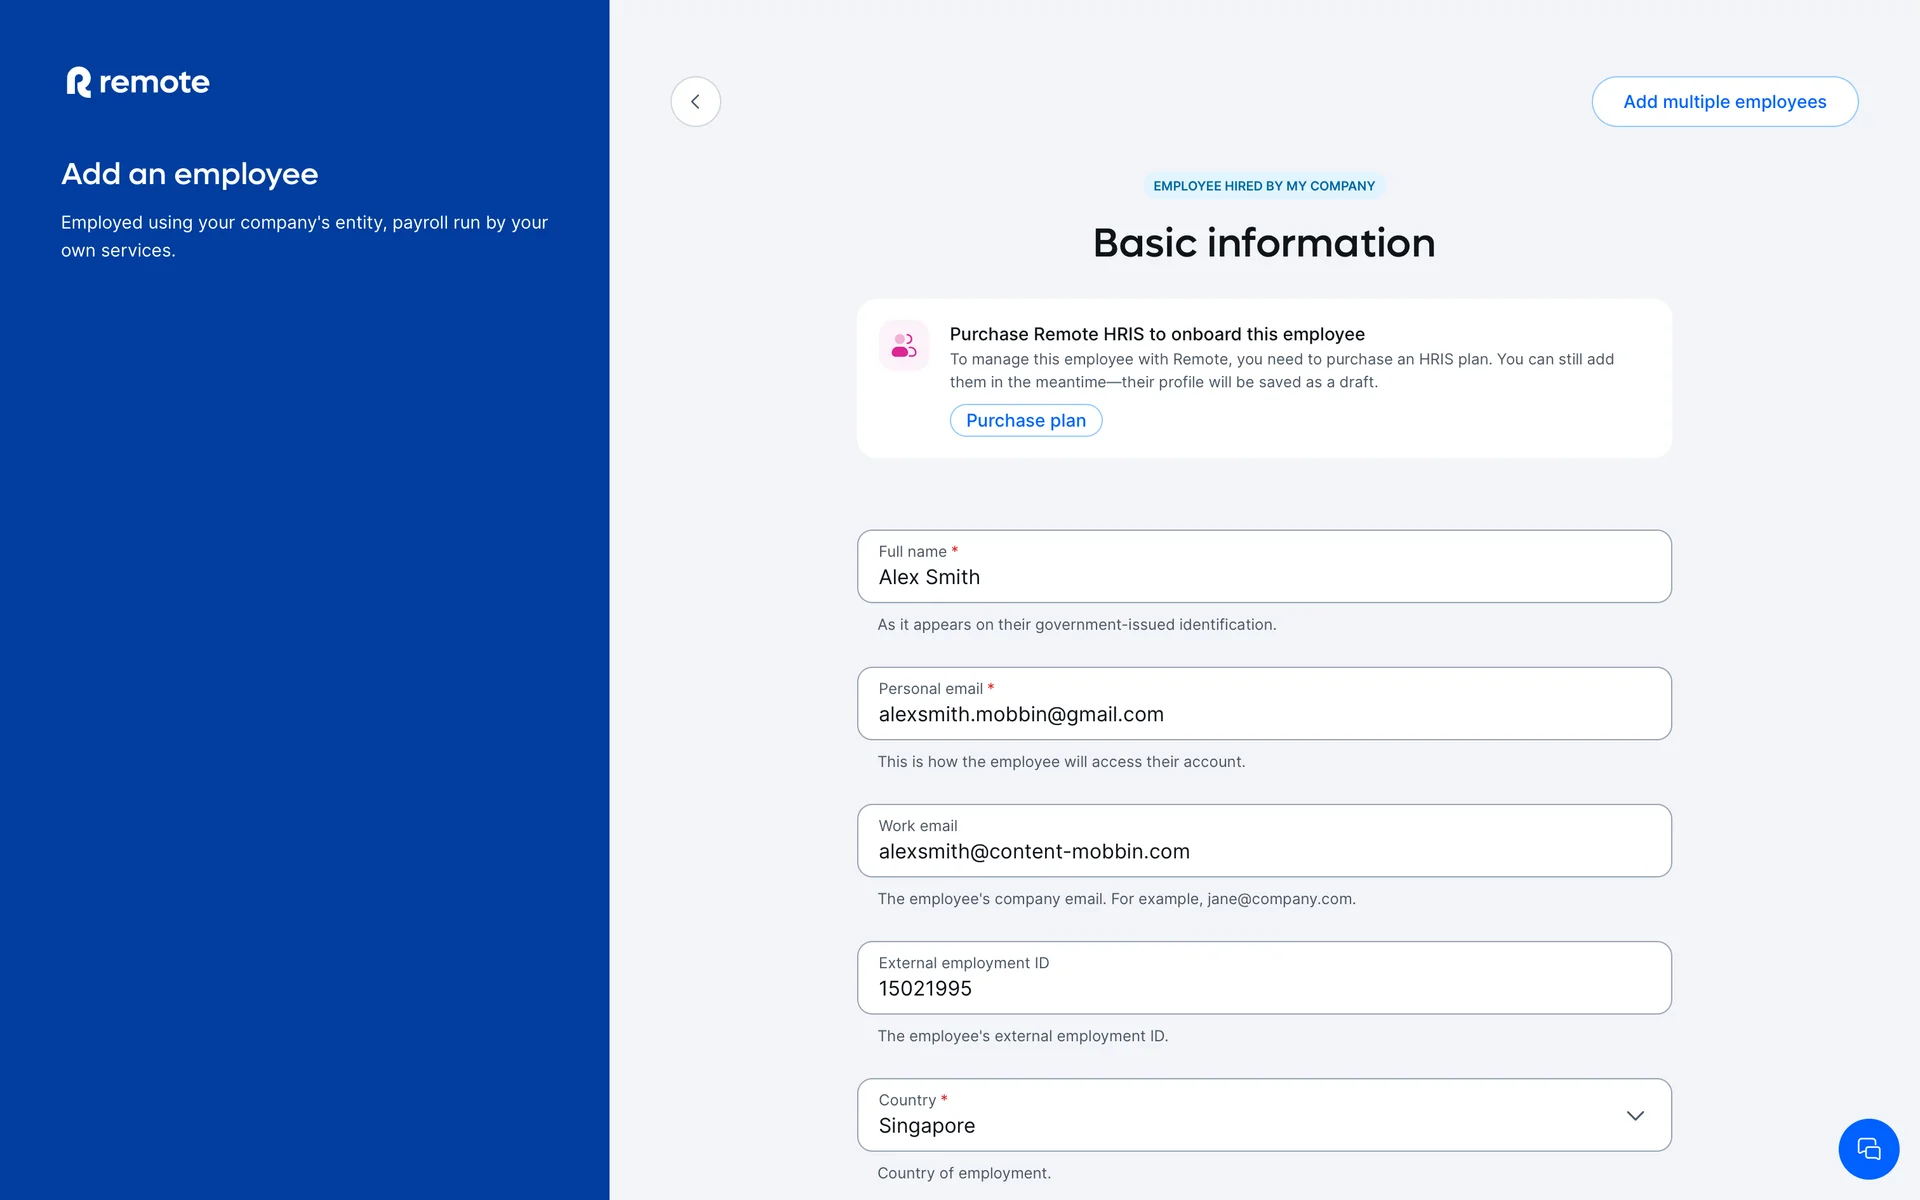Click the Employee hired by my company badge
The image size is (1920, 1200).
1263,186
